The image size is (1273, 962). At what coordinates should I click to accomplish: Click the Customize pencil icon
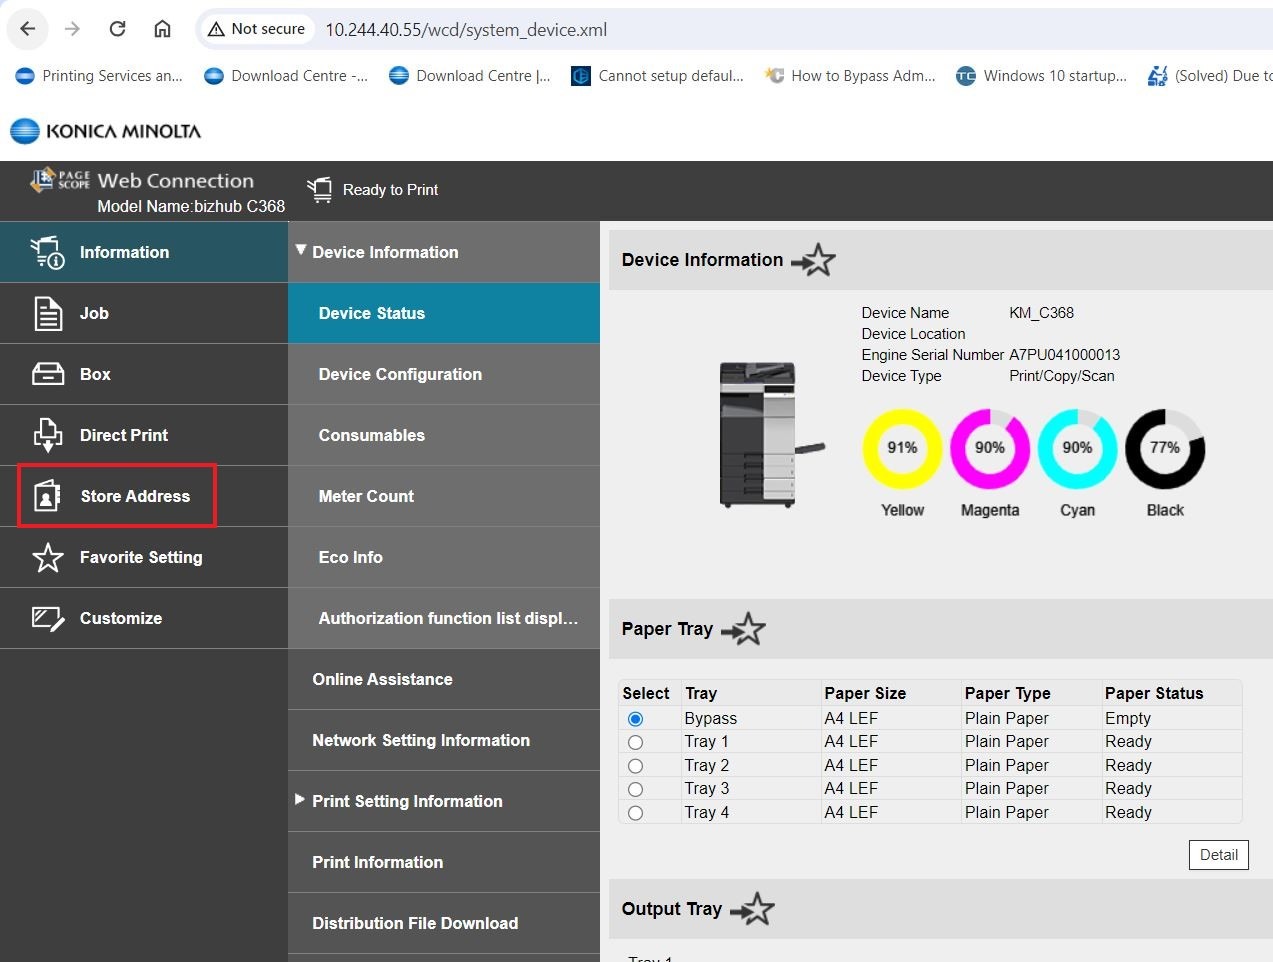(x=47, y=618)
